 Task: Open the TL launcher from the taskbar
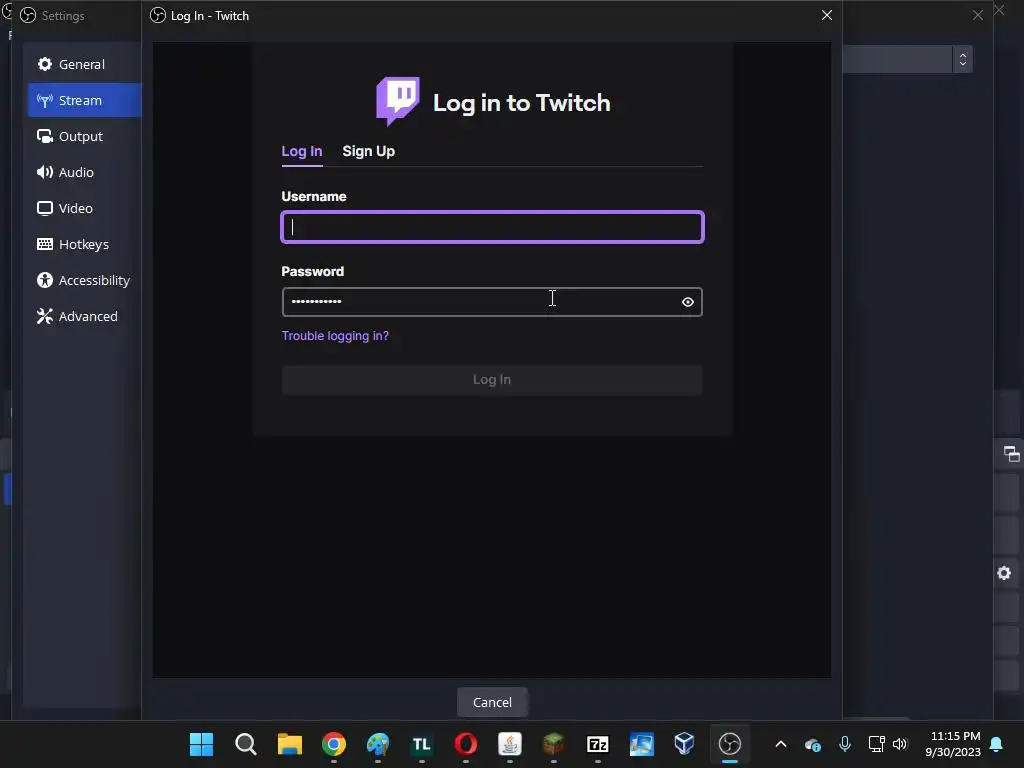tap(421, 744)
